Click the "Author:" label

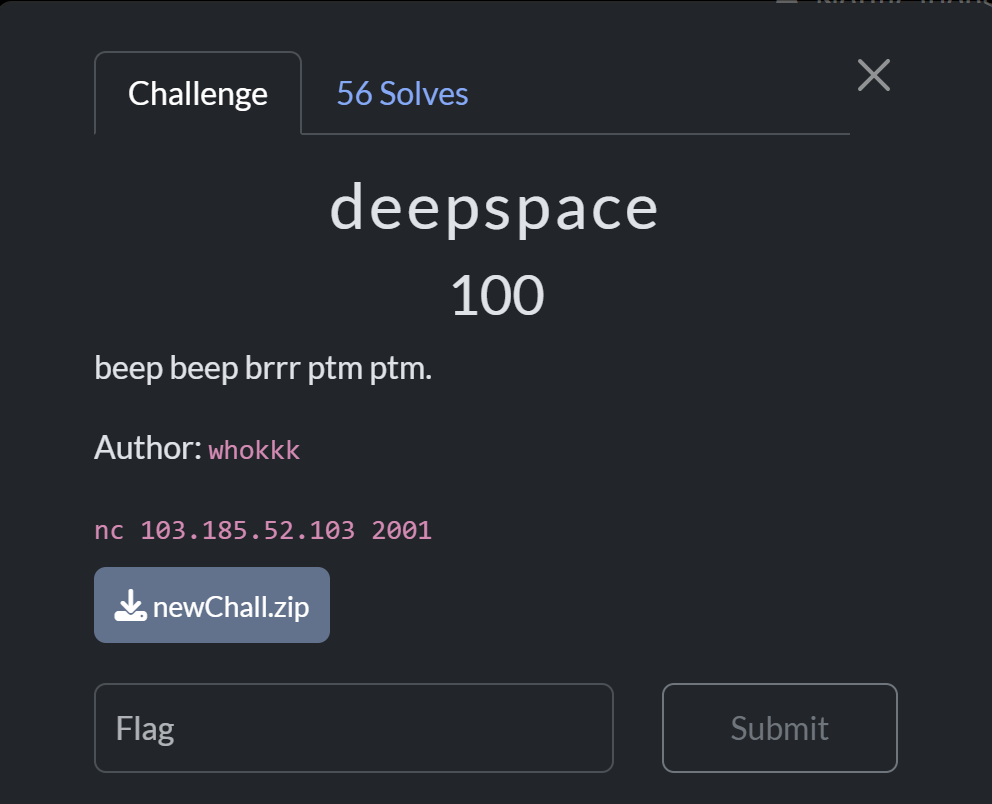coord(148,448)
